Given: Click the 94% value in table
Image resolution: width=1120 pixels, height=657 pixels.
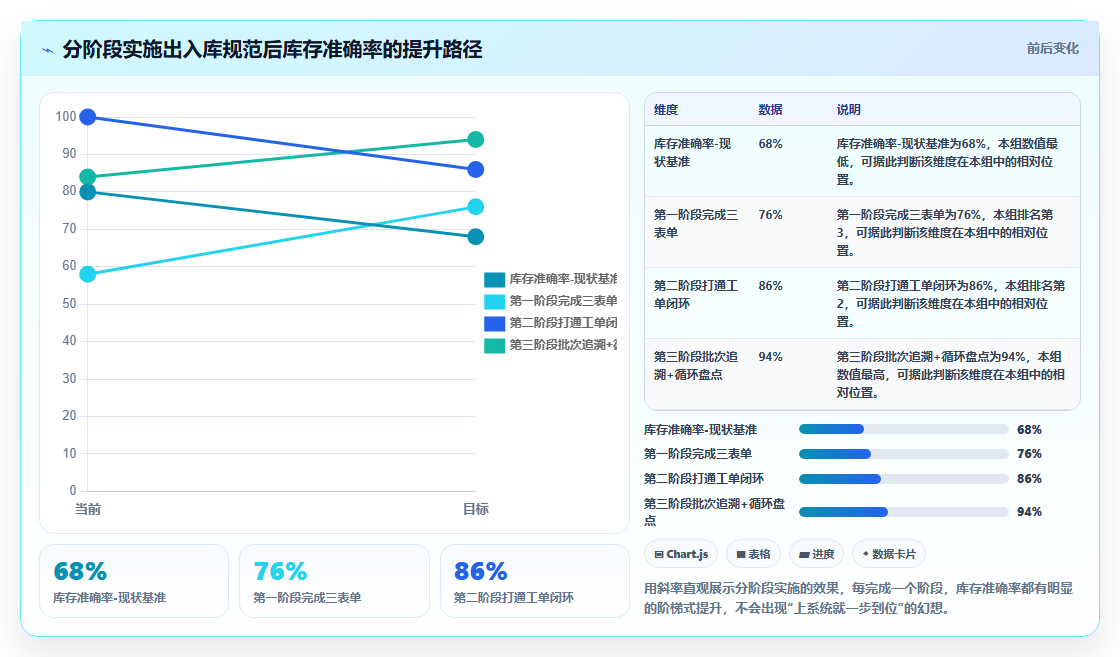Looking at the screenshot, I should click(770, 356).
